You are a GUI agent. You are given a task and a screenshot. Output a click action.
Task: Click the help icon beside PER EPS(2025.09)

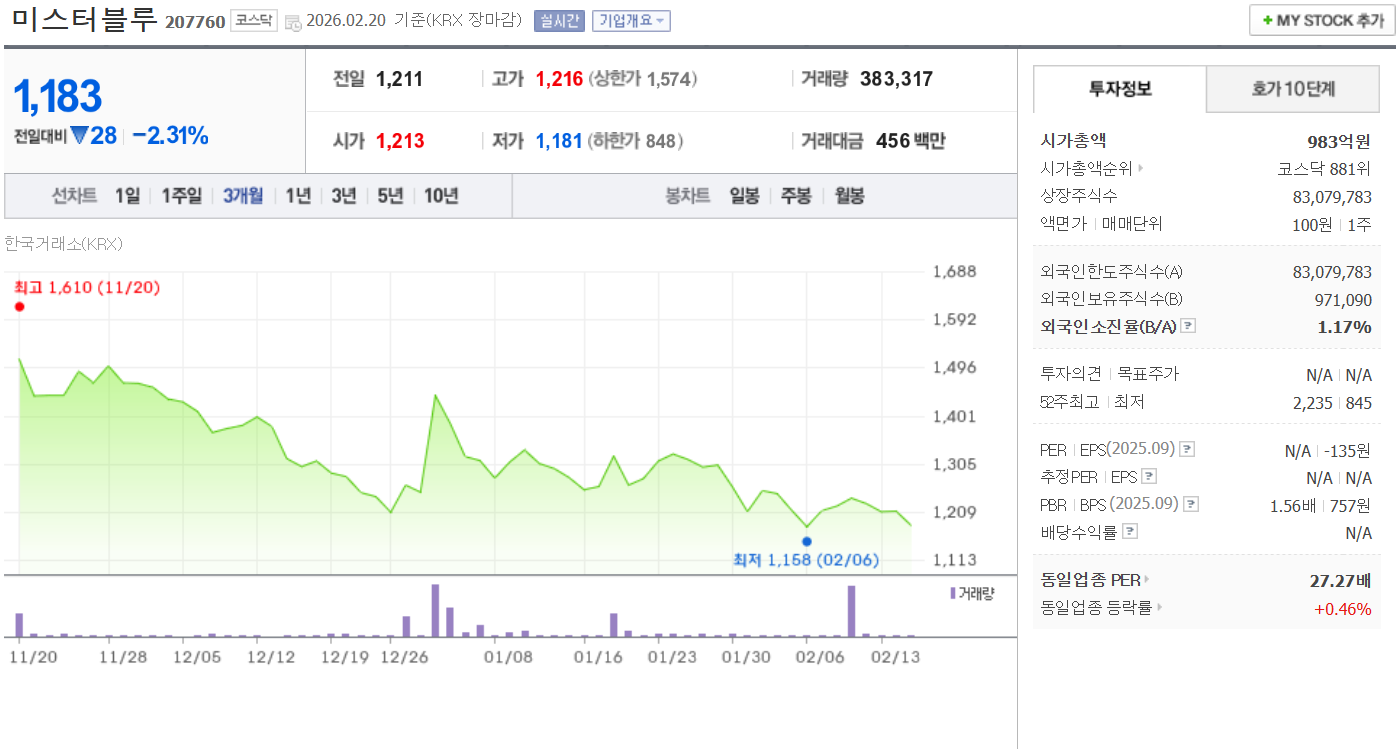click(1189, 450)
